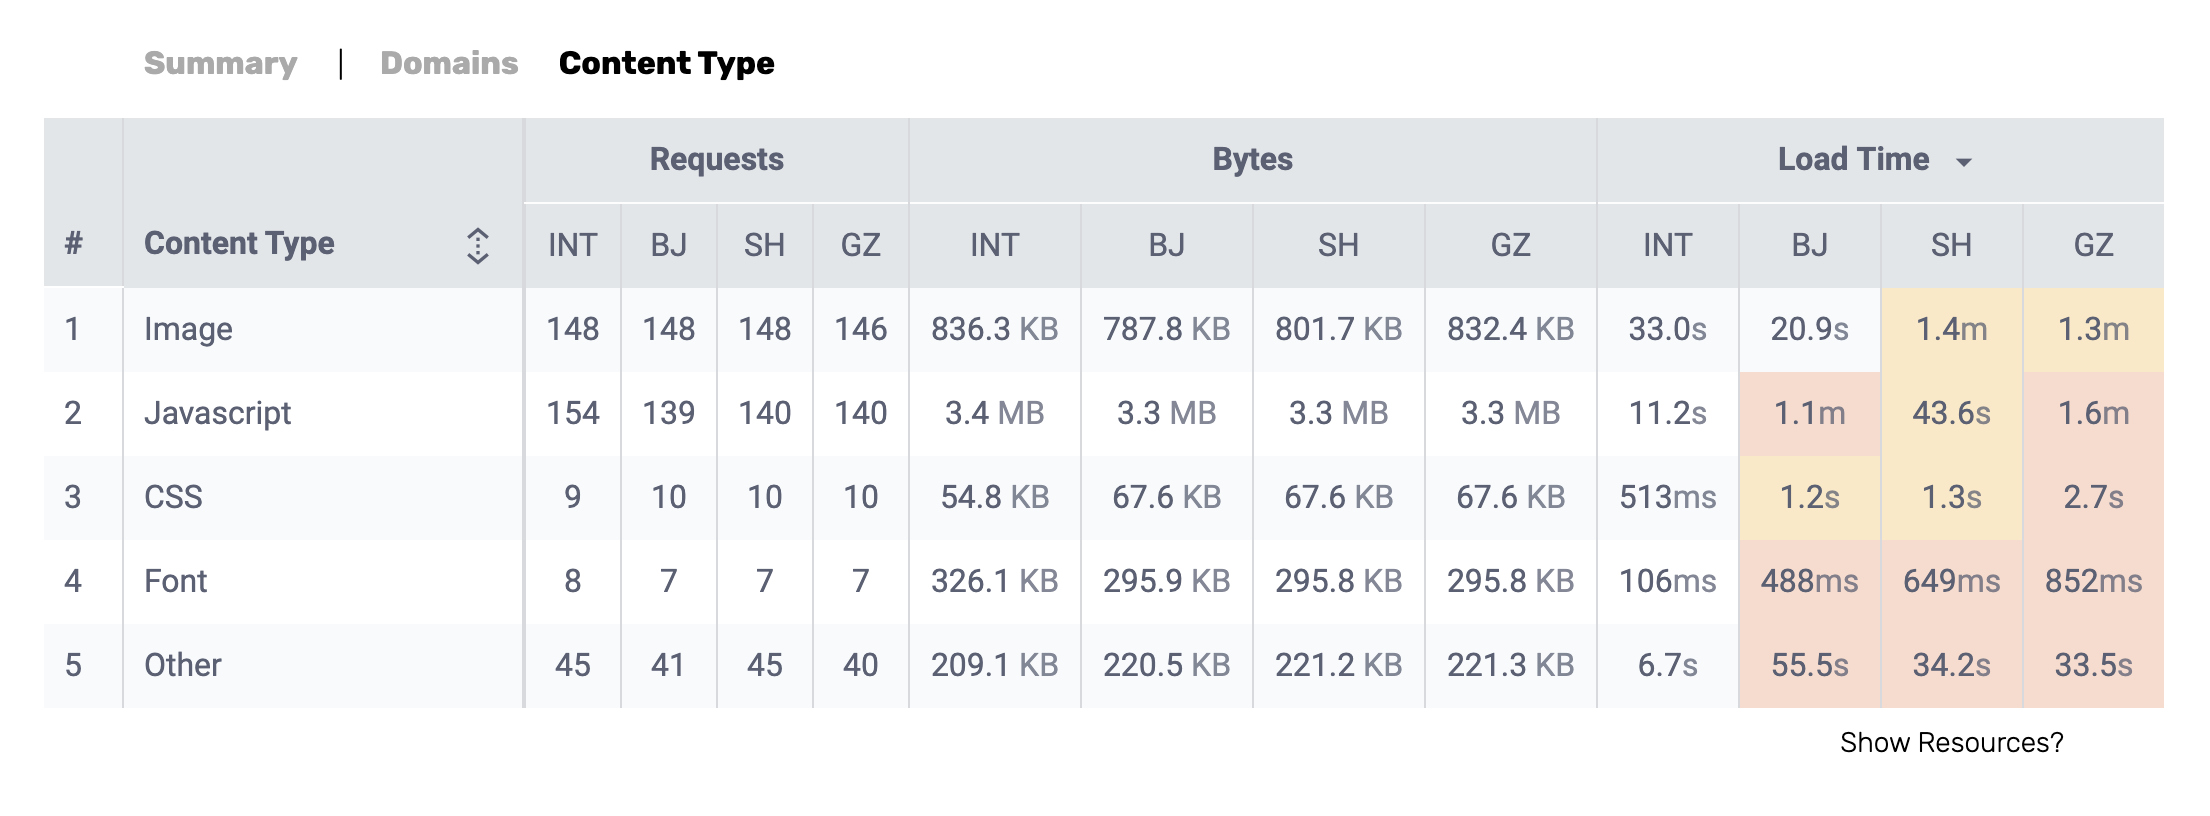Click the # column header
The width and height of the screenshot is (2210, 816).
(x=73, y=244)
